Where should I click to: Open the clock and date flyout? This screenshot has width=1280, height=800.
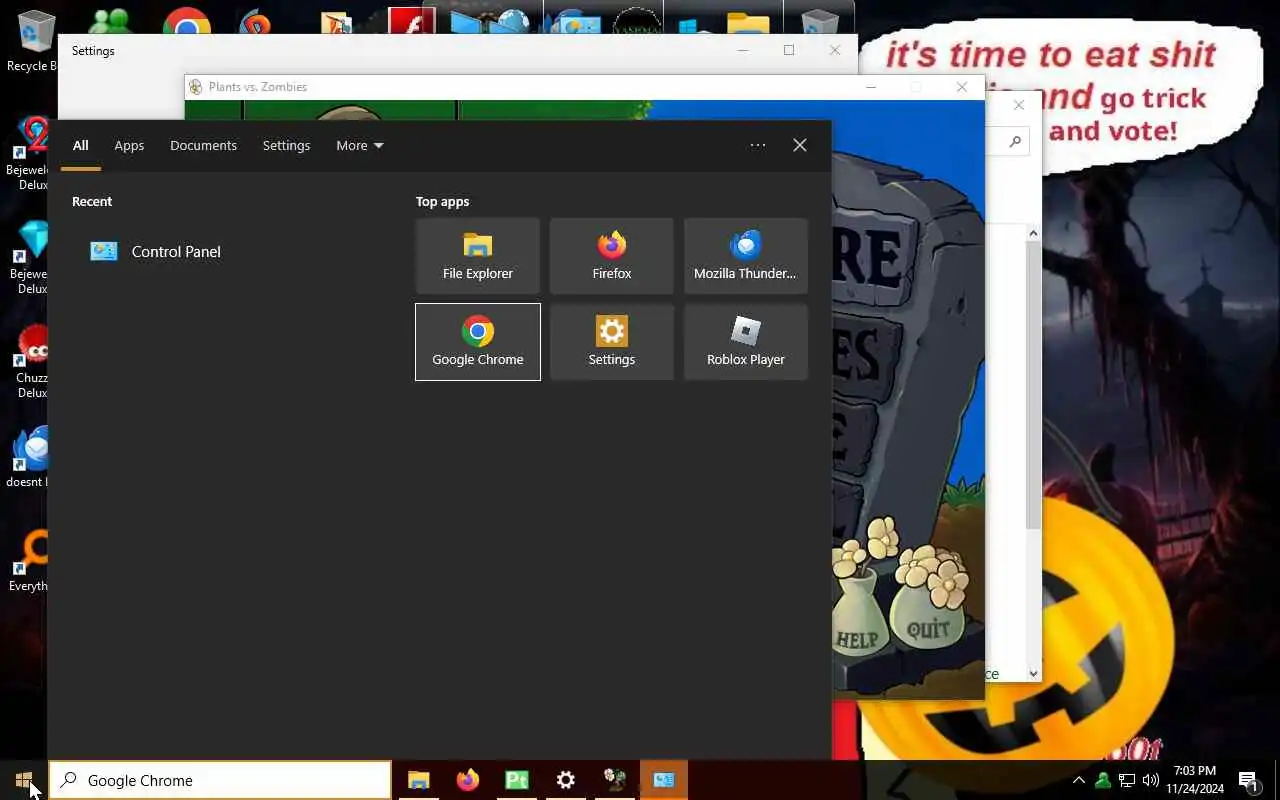pyautogui.click(x=1195, y=780)
